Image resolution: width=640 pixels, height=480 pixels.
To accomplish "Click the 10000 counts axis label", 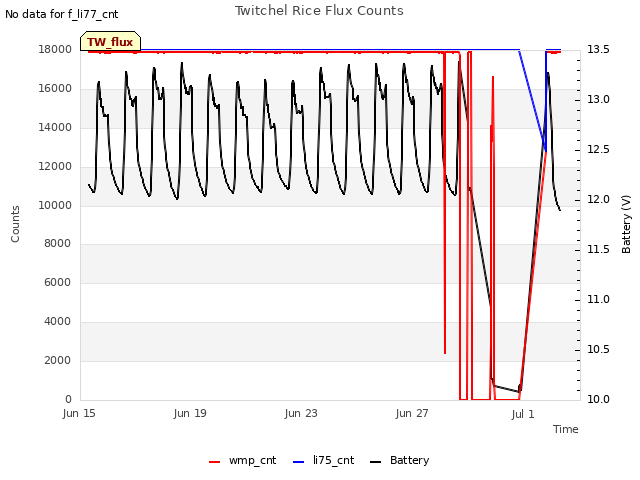I will (x=55, y=205).
